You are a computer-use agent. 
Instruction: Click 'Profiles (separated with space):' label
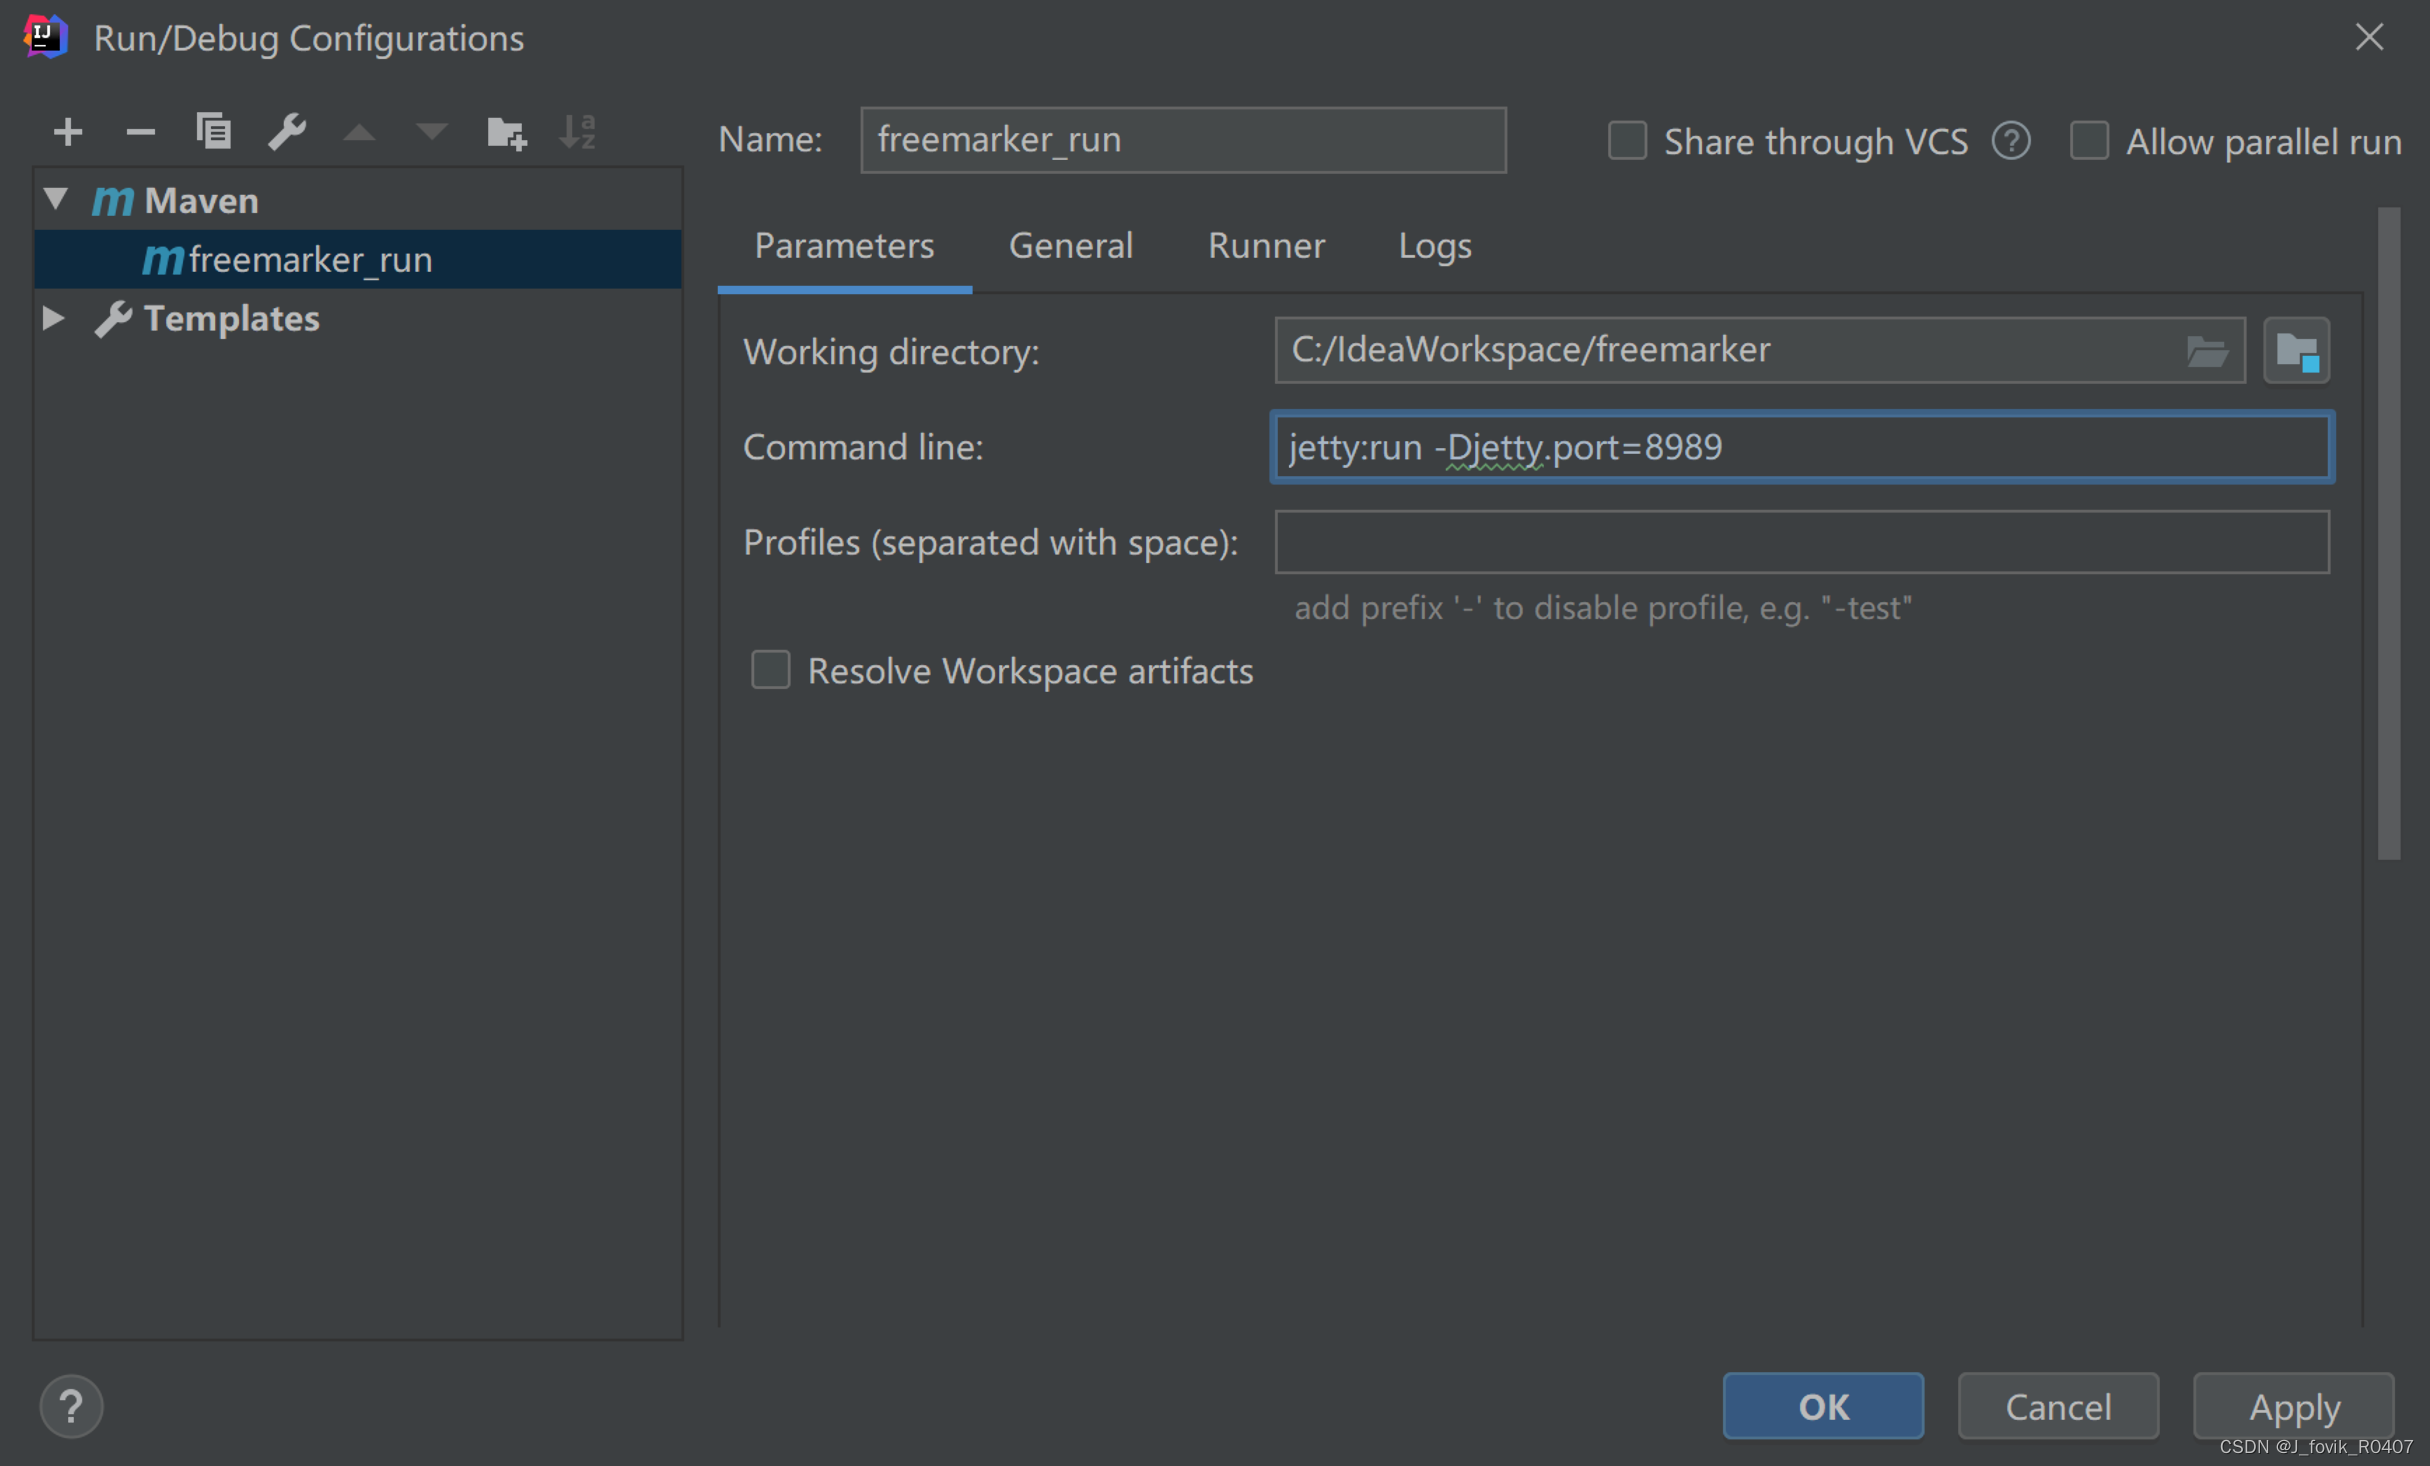990,543
